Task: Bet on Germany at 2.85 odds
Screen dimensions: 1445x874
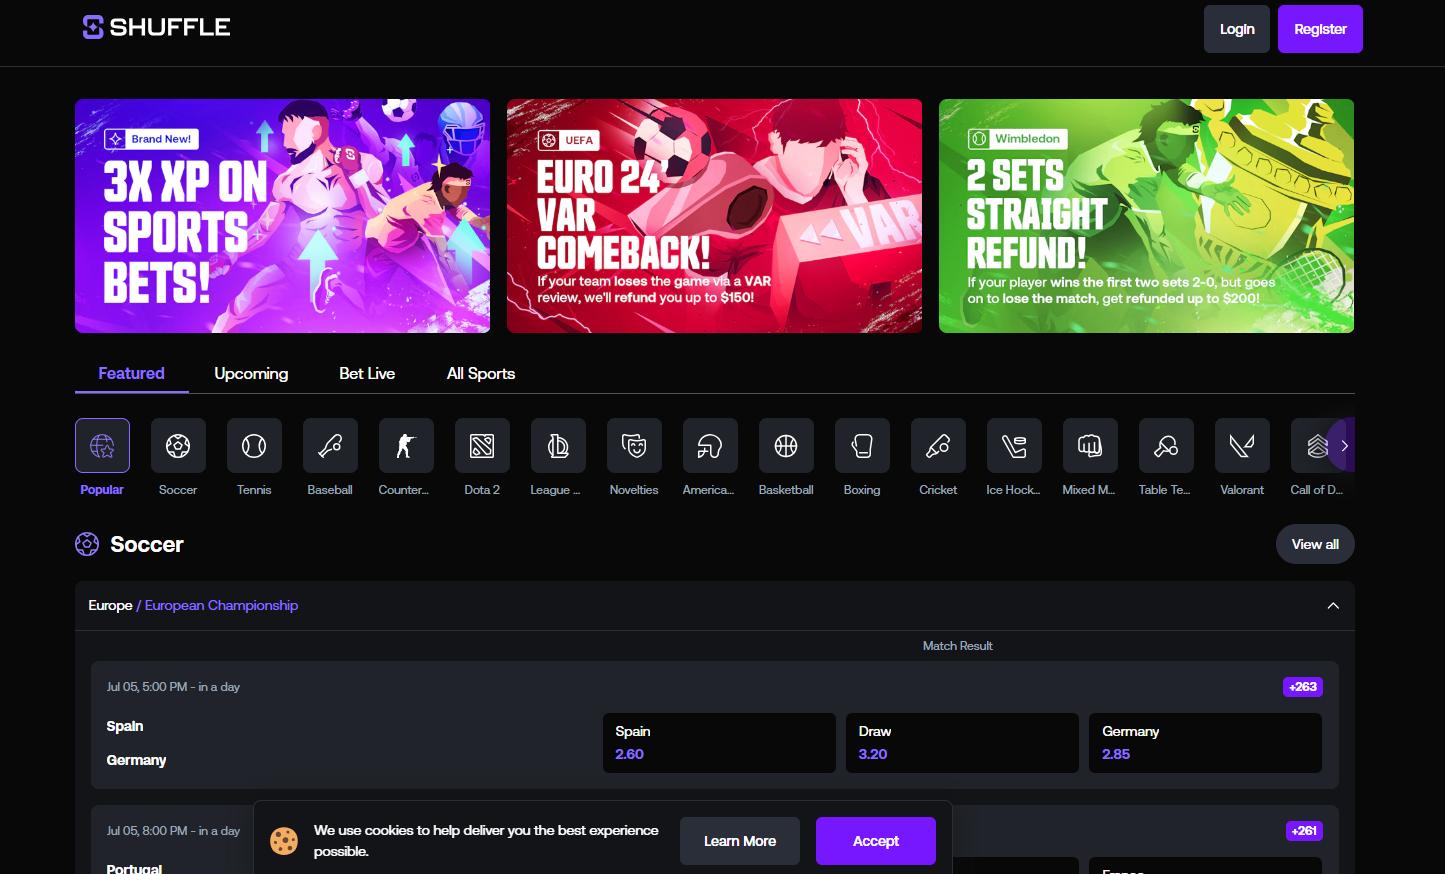Action: pos(1205,743)
